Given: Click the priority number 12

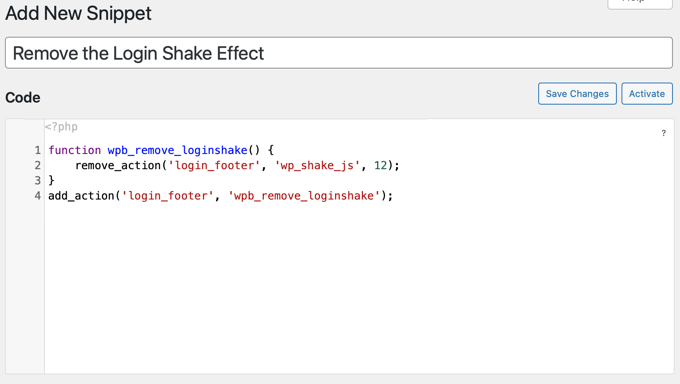Looking at the screenshot, I should pos(380,165).
